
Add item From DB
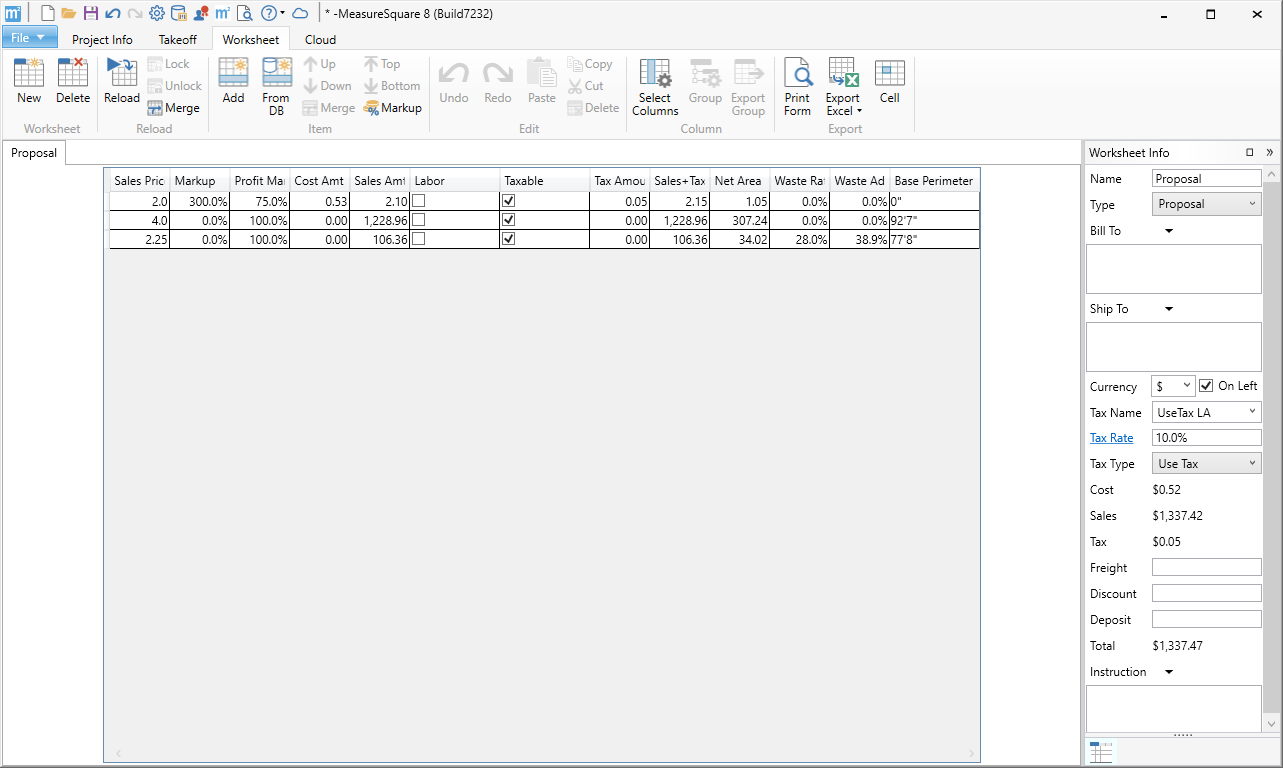tap(276, 87)
